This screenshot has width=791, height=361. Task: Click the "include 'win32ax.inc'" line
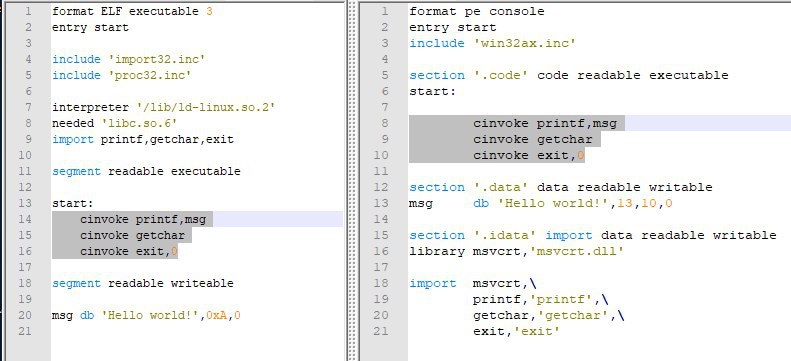click(x=492, y=43)
